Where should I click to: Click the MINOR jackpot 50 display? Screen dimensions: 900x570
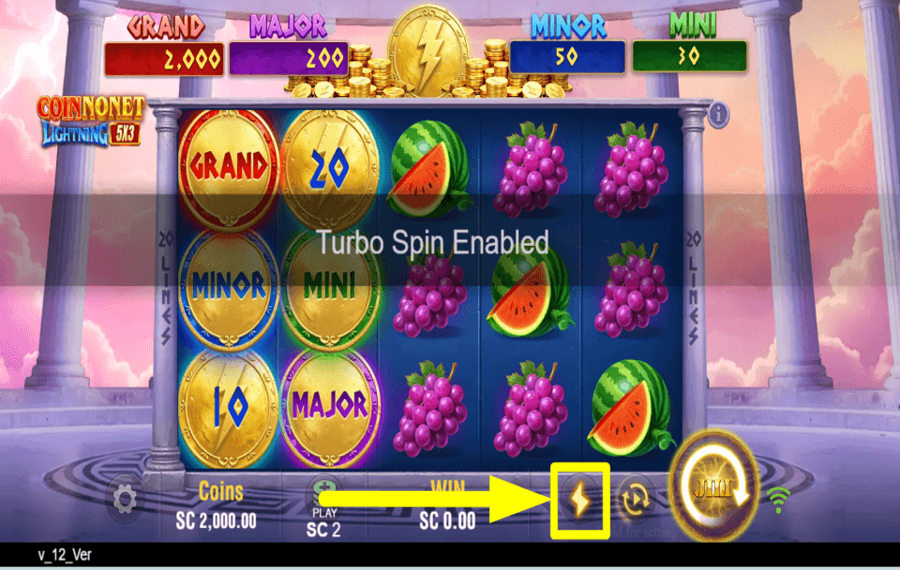567,57
